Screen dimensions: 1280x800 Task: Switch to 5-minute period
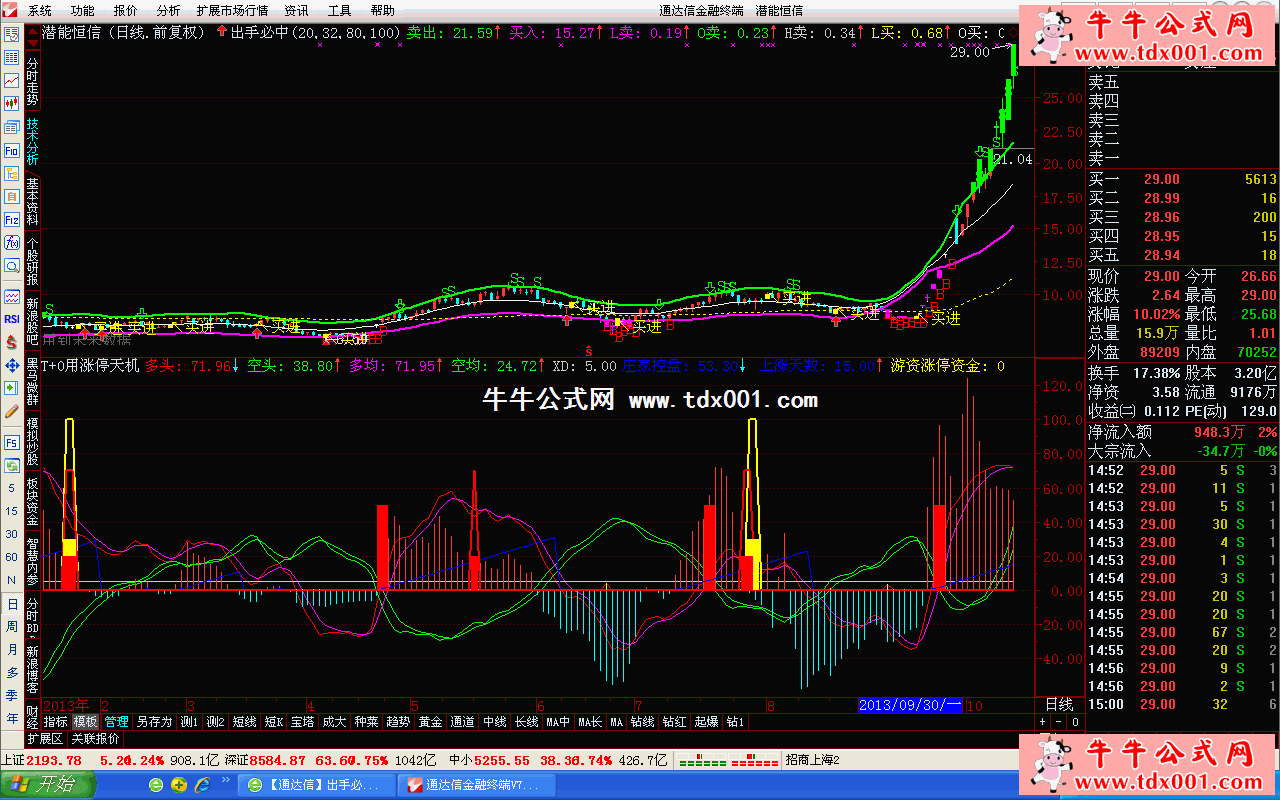[12, 489]
